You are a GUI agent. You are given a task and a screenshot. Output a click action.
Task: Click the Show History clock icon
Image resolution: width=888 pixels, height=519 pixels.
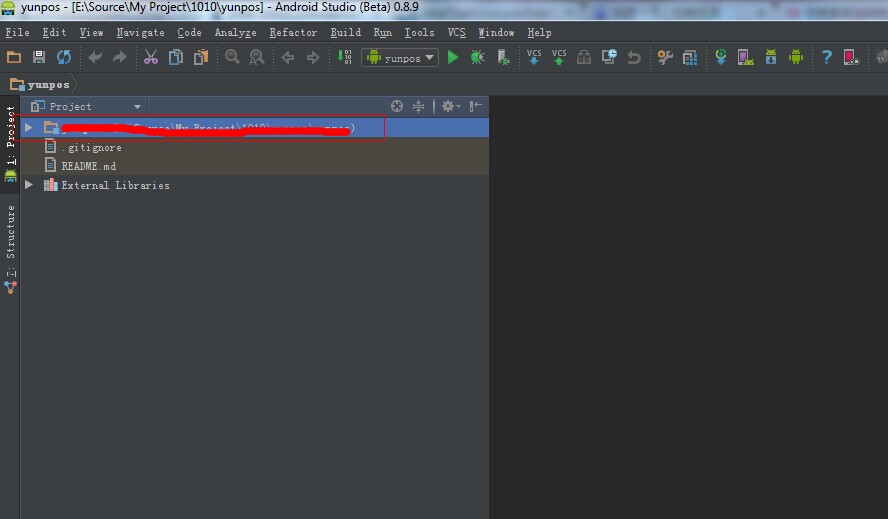[x=609, y=57]
